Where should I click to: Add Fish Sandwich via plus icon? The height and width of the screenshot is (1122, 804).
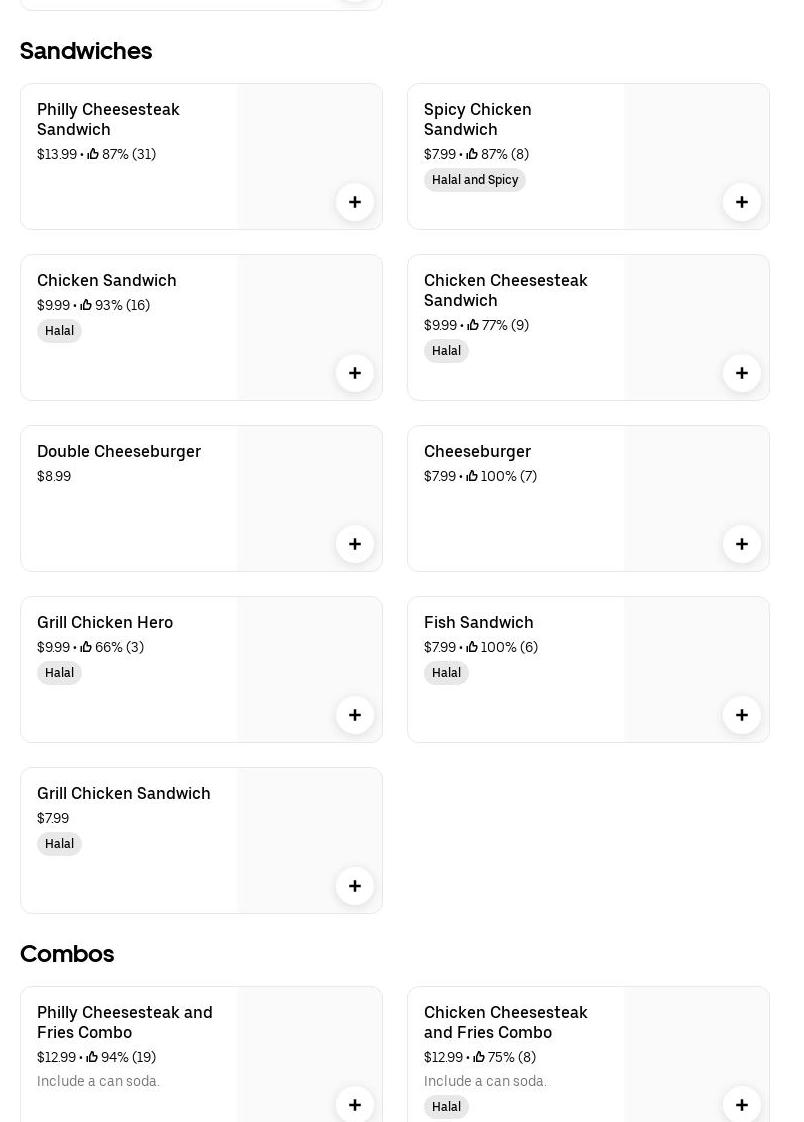click(x=742, y=715)
